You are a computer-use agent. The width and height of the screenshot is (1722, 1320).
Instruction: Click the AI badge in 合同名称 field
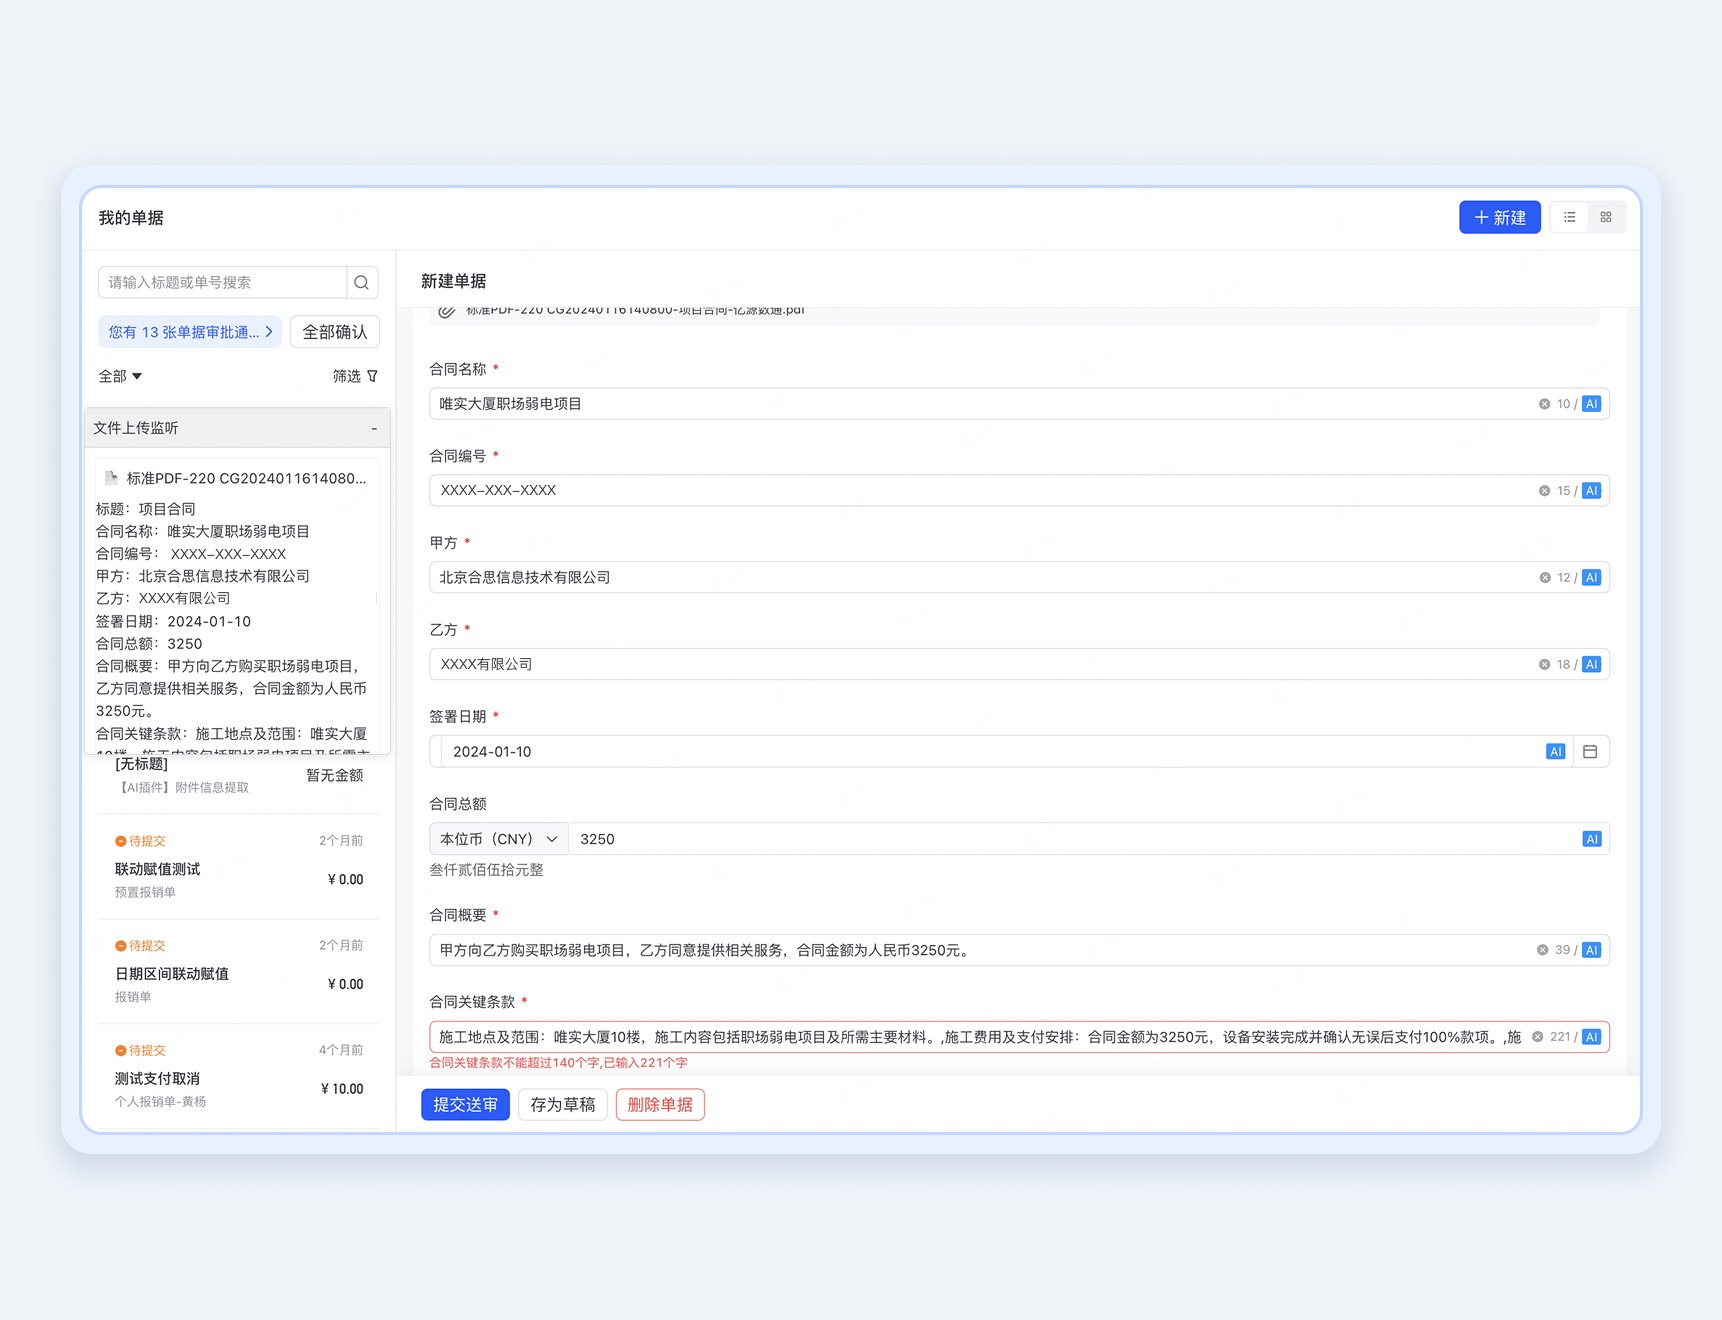coord(1591,404)
